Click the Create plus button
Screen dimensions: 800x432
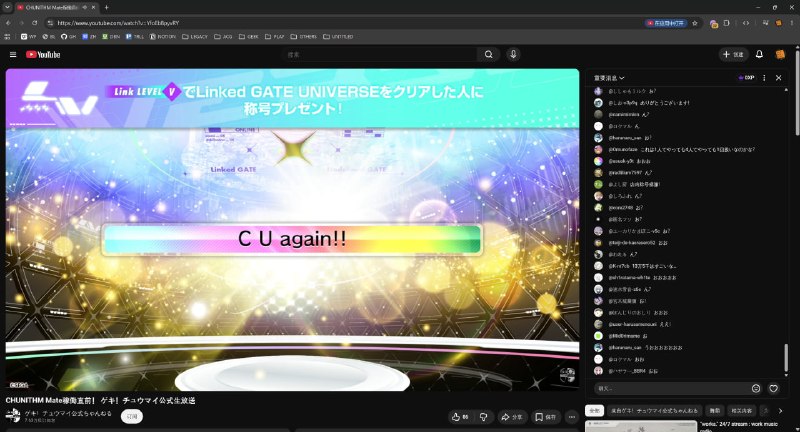[x=734, y=54]
